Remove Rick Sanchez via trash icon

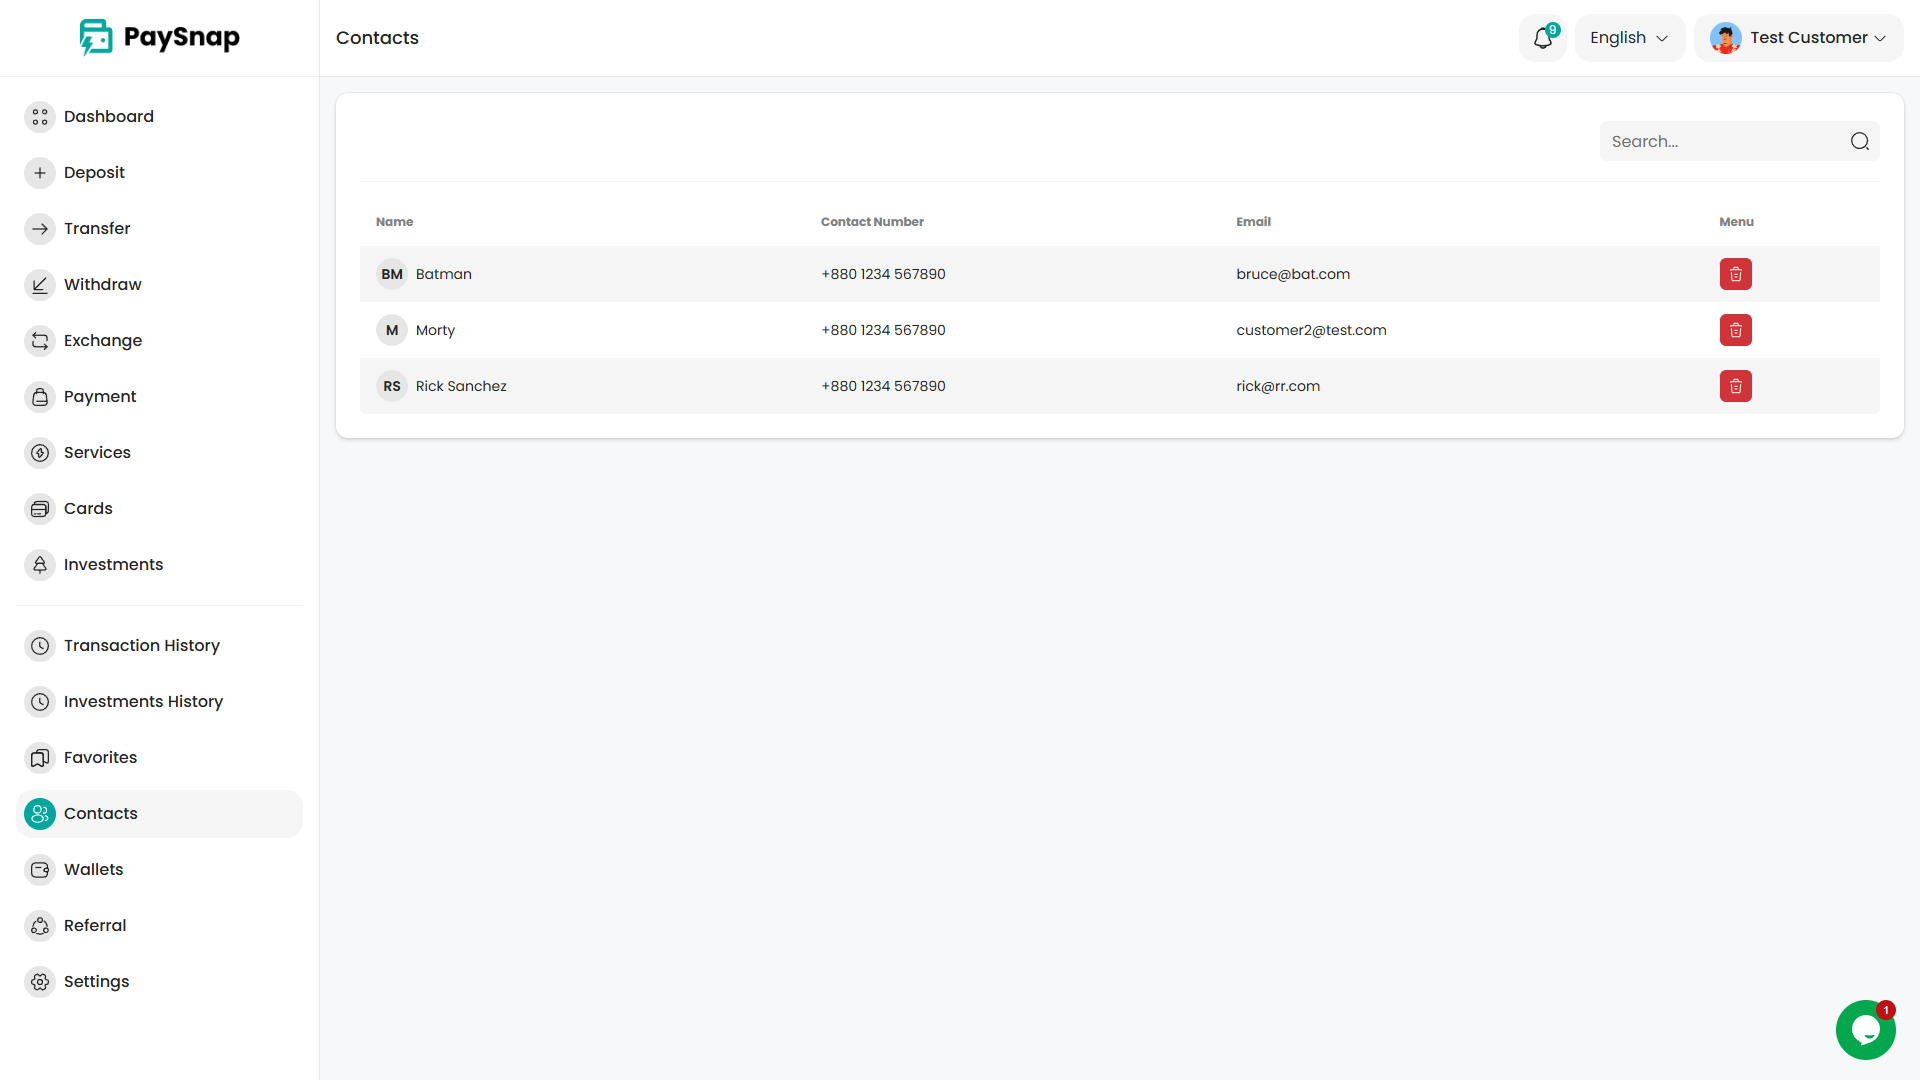pos(1735,386)
